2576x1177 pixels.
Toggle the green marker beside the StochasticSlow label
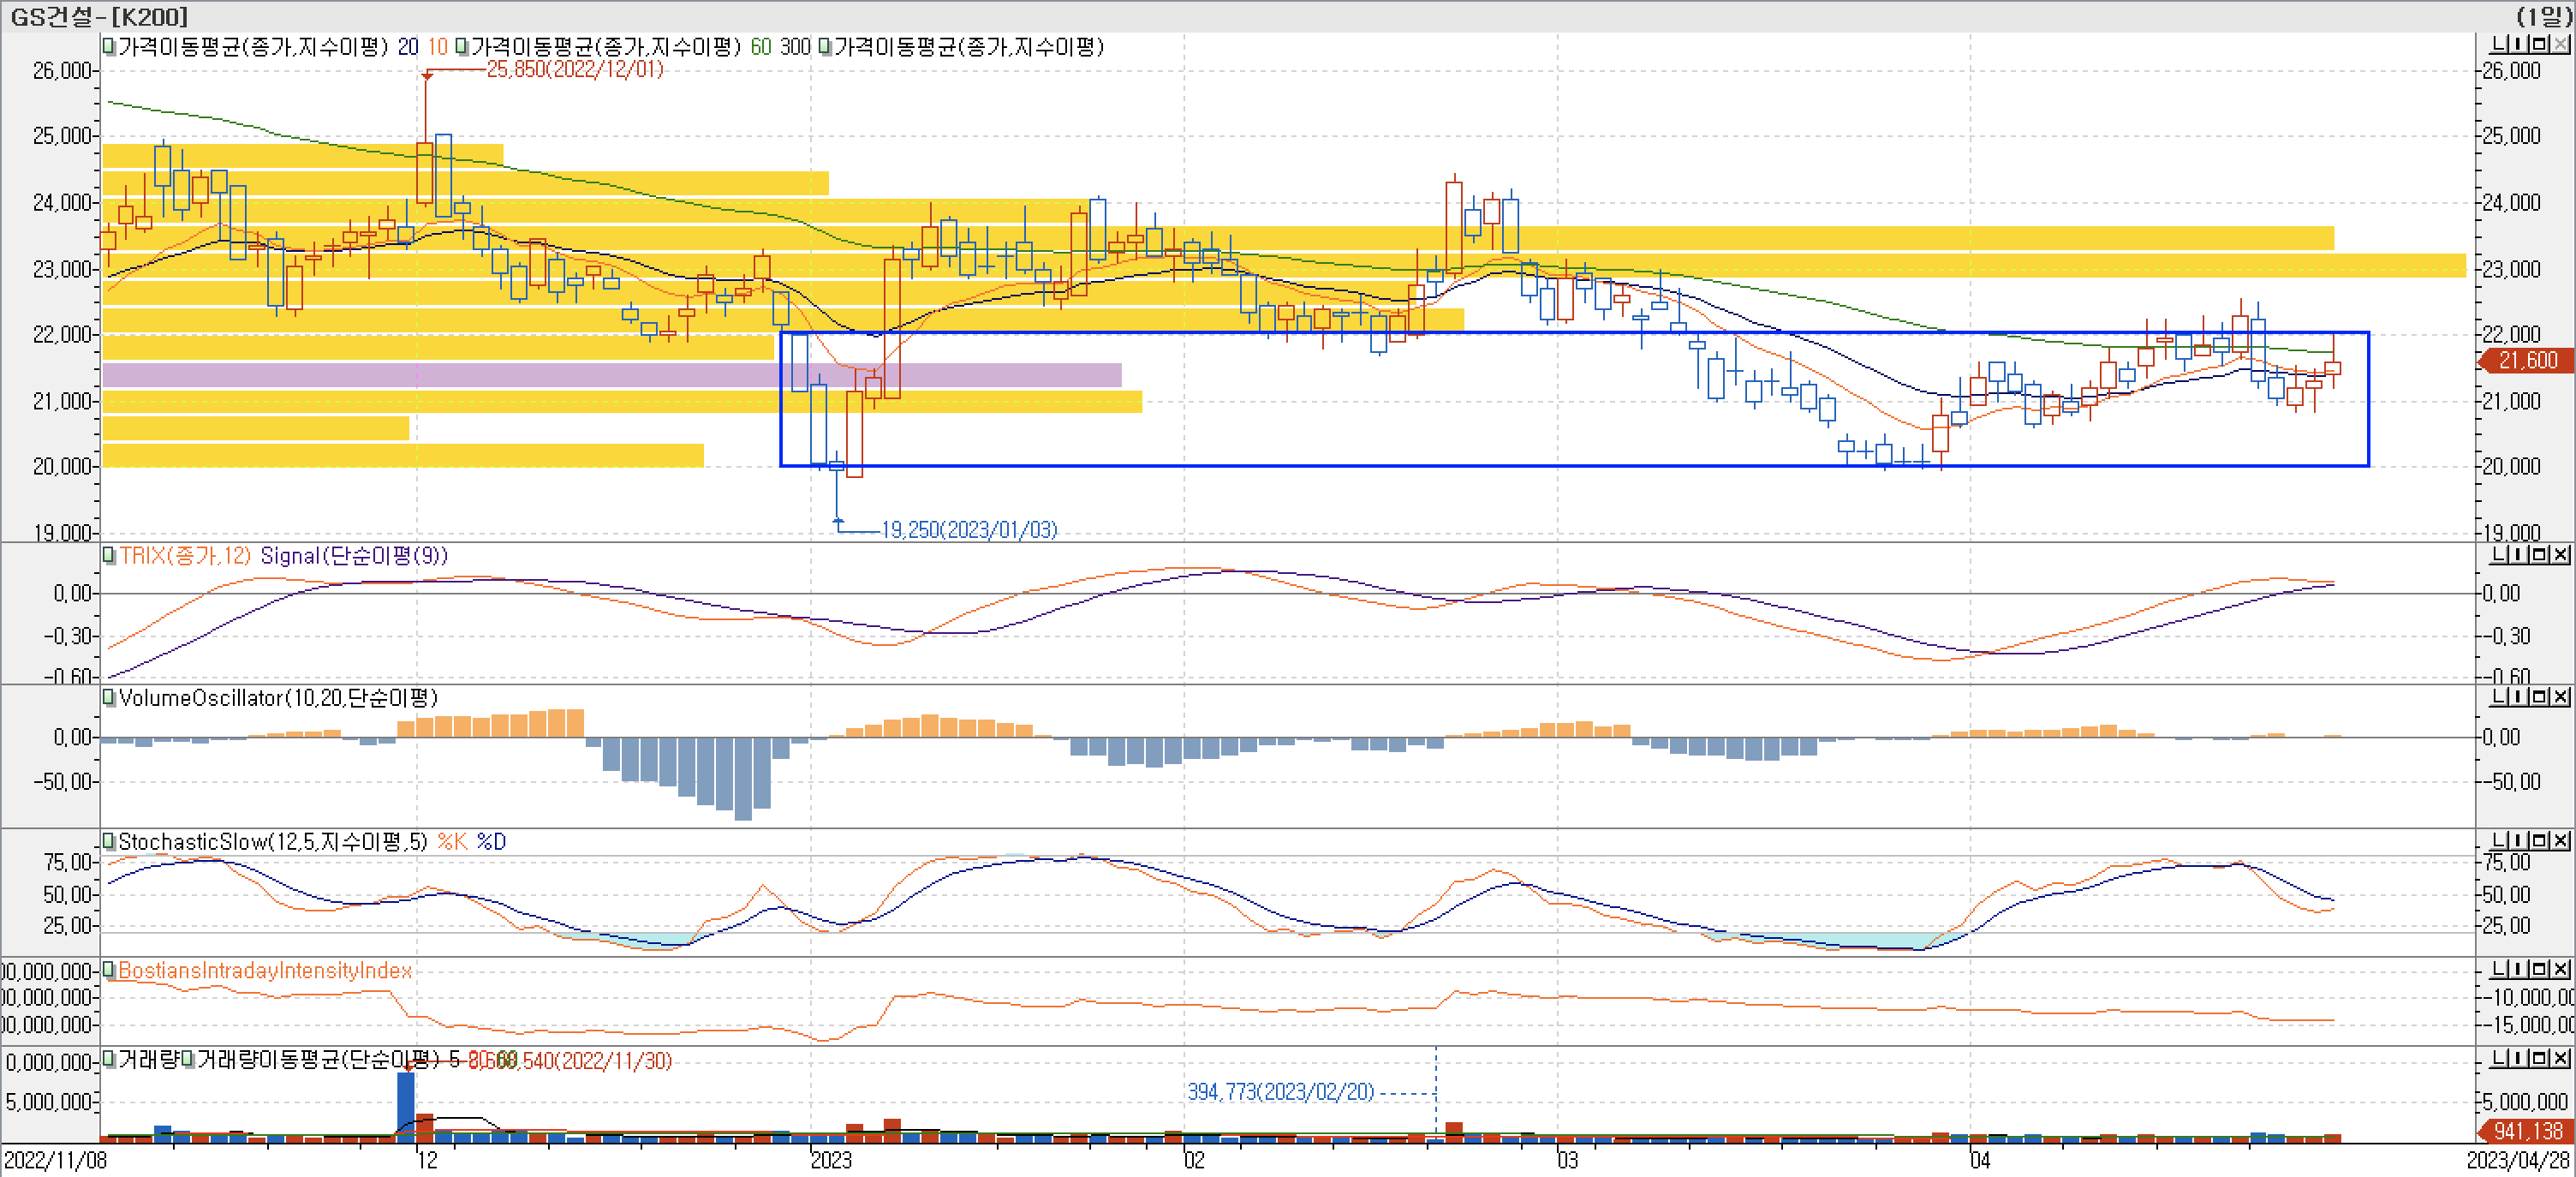pyautogui.click(x=109, y=841)
